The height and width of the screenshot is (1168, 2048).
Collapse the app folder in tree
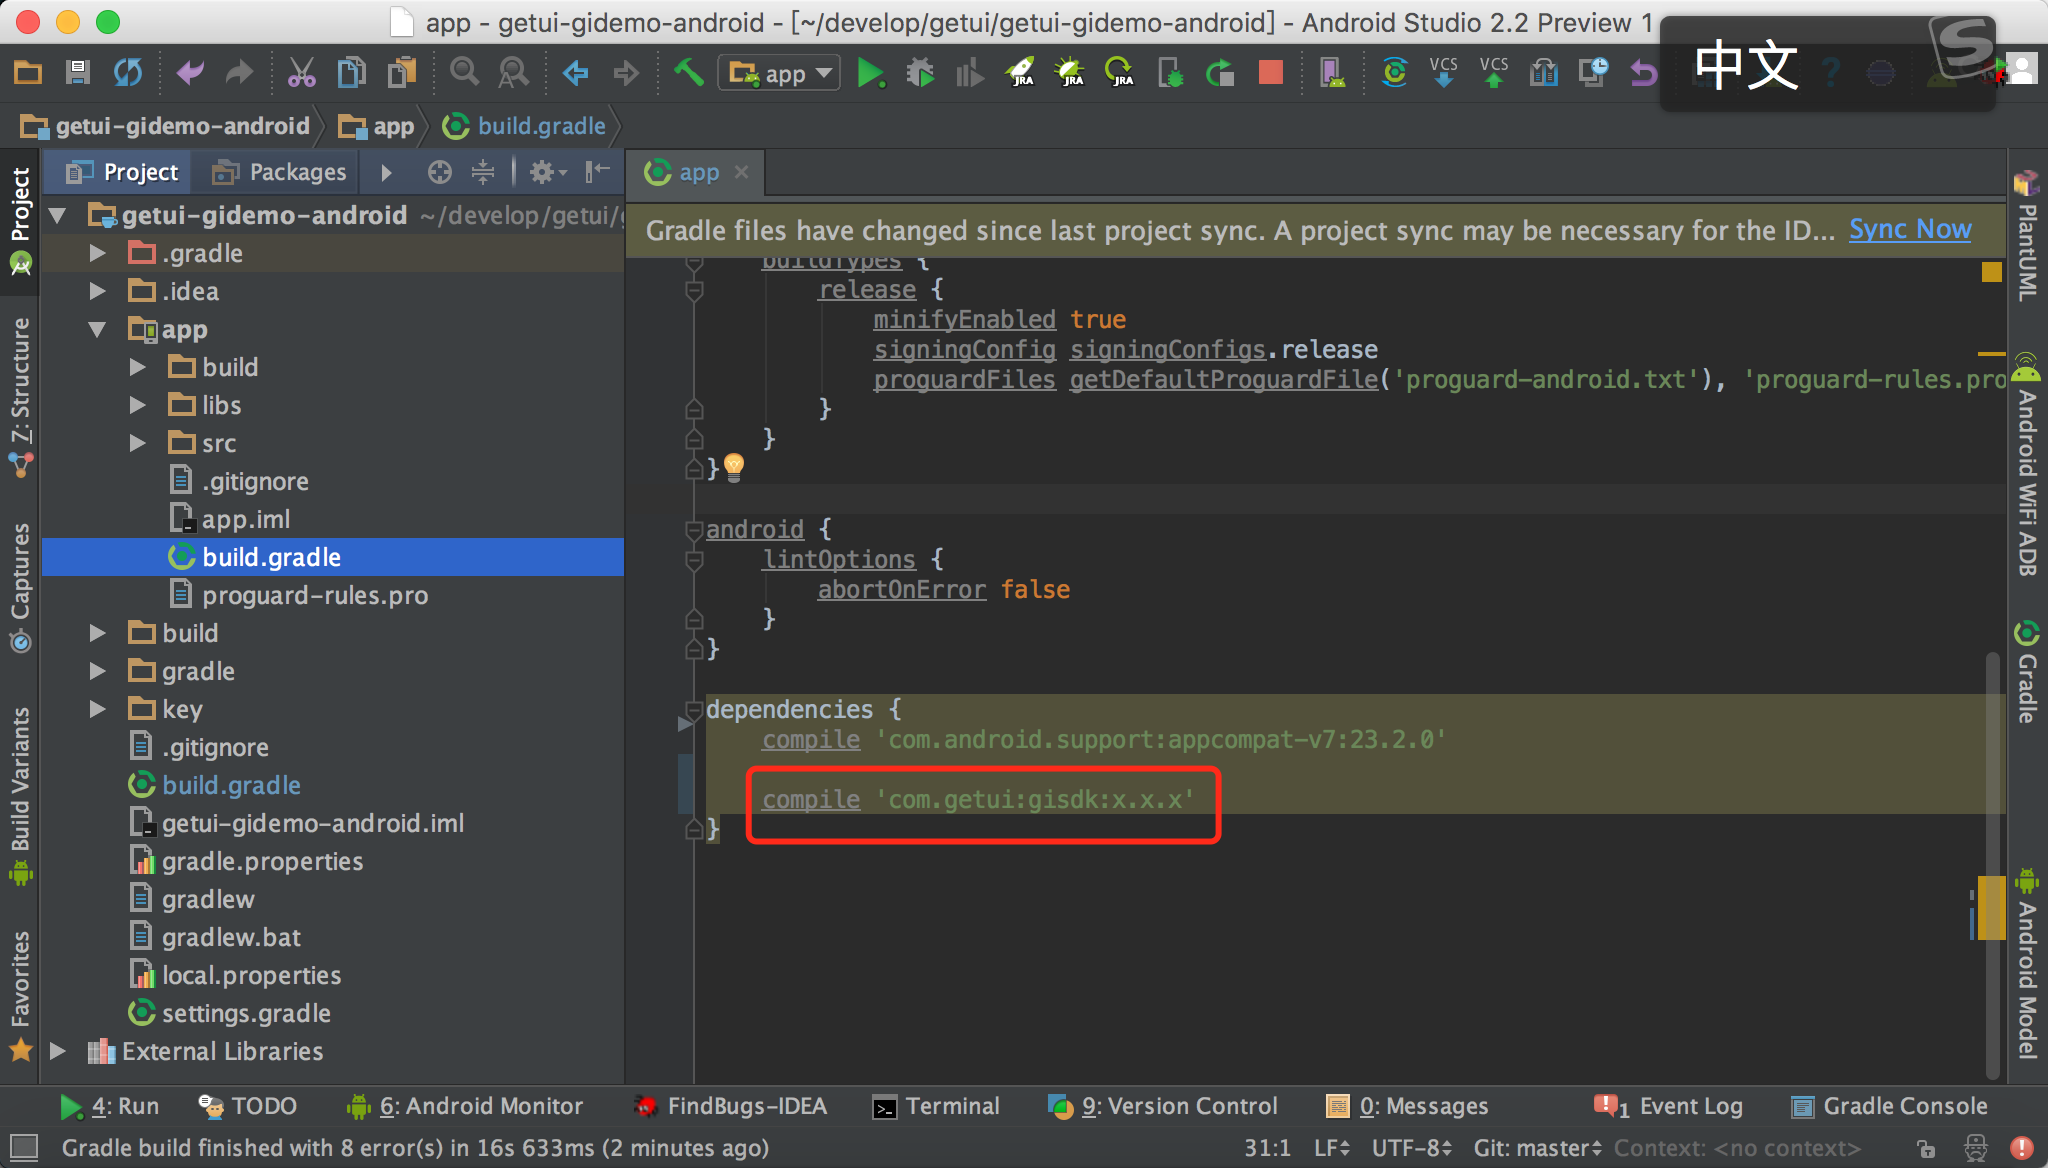(x=97, y=329)
